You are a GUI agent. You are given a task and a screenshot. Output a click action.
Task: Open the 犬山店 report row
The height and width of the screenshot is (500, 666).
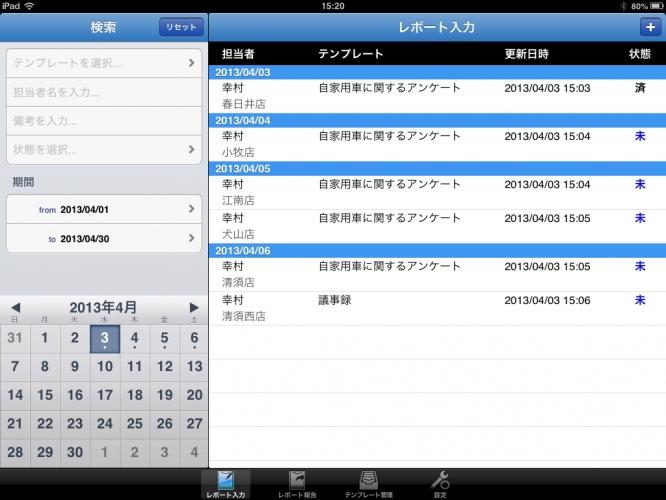437,225
